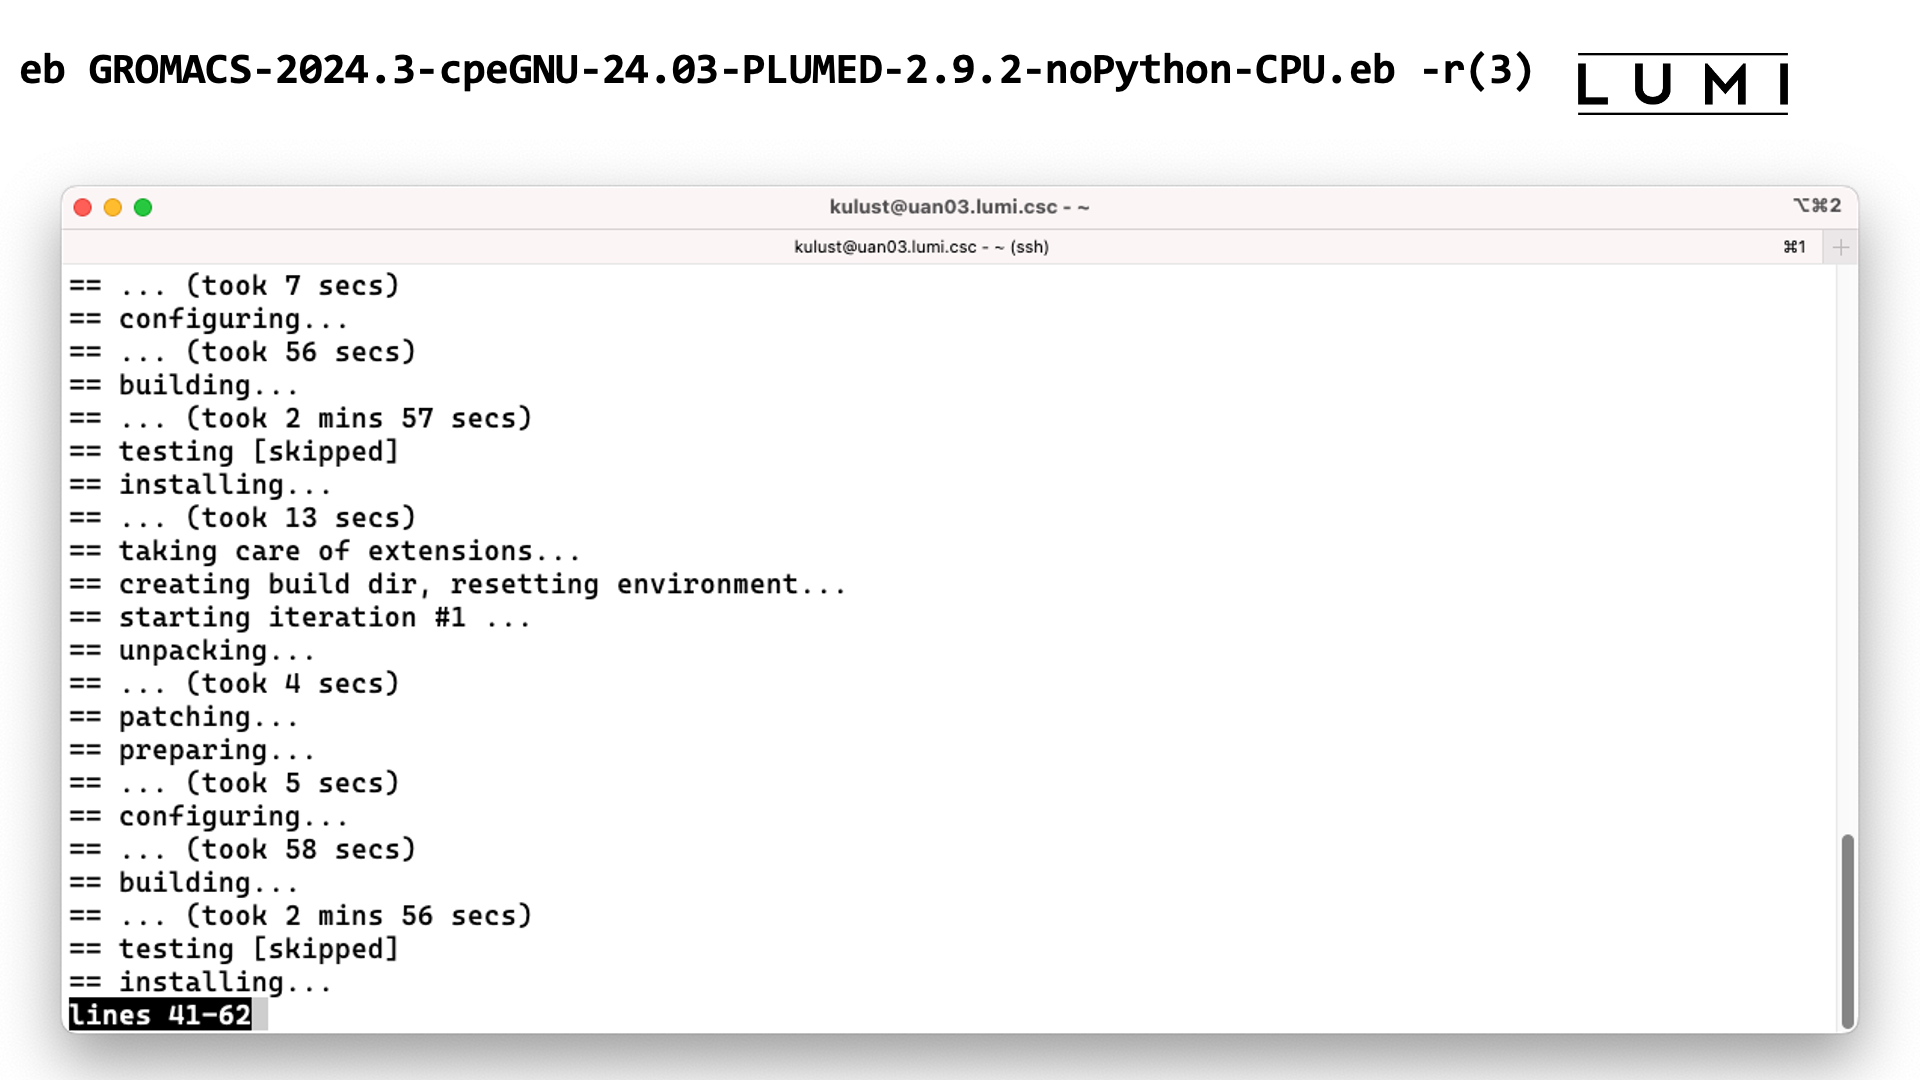Click the SSH session tab label
Viewport: 1920px width, 1080px height.
tap(923, 247)
